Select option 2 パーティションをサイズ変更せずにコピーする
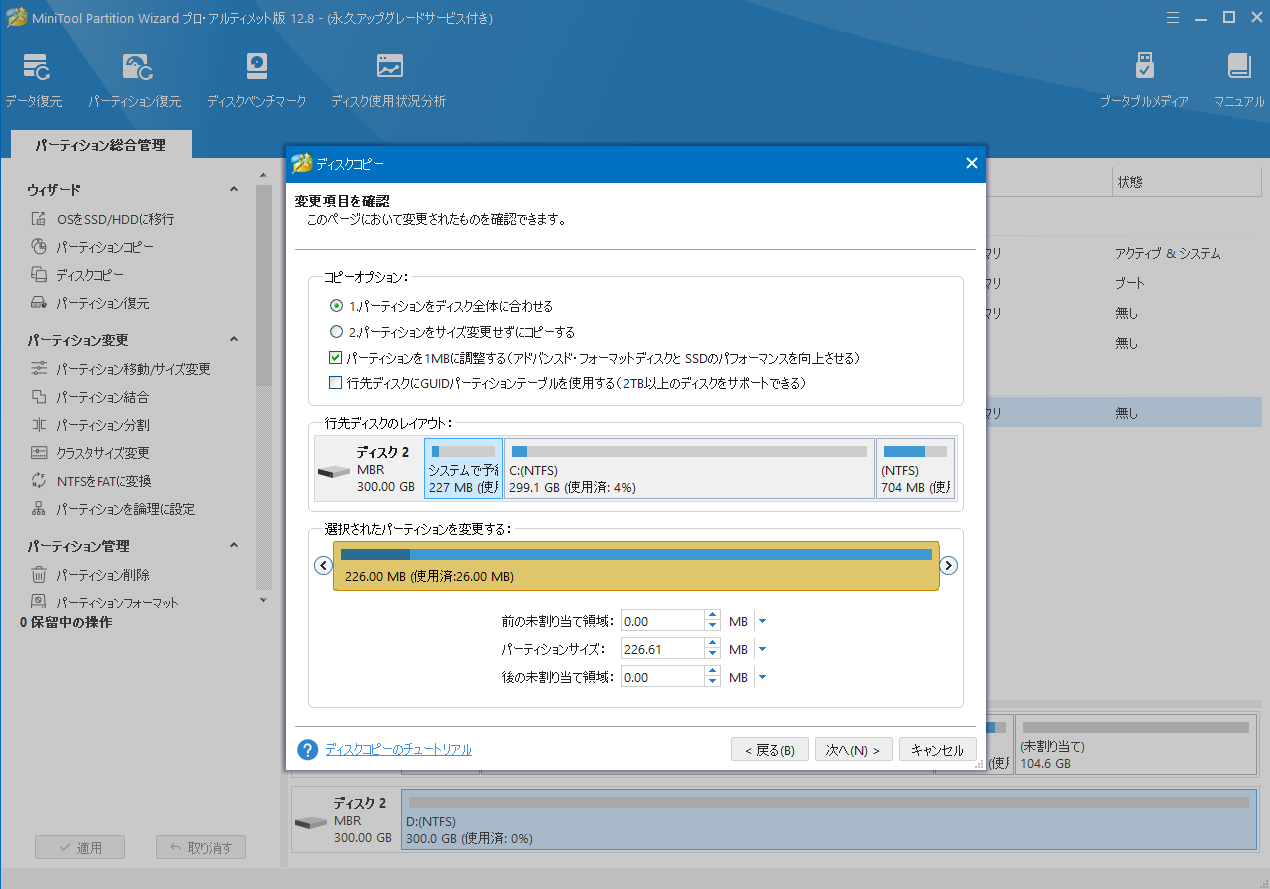The image size is (1270, 889). 336,332
